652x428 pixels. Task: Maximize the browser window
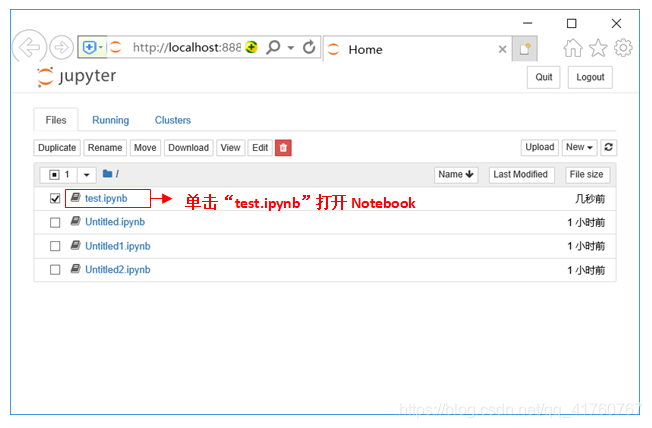(572, 23)
